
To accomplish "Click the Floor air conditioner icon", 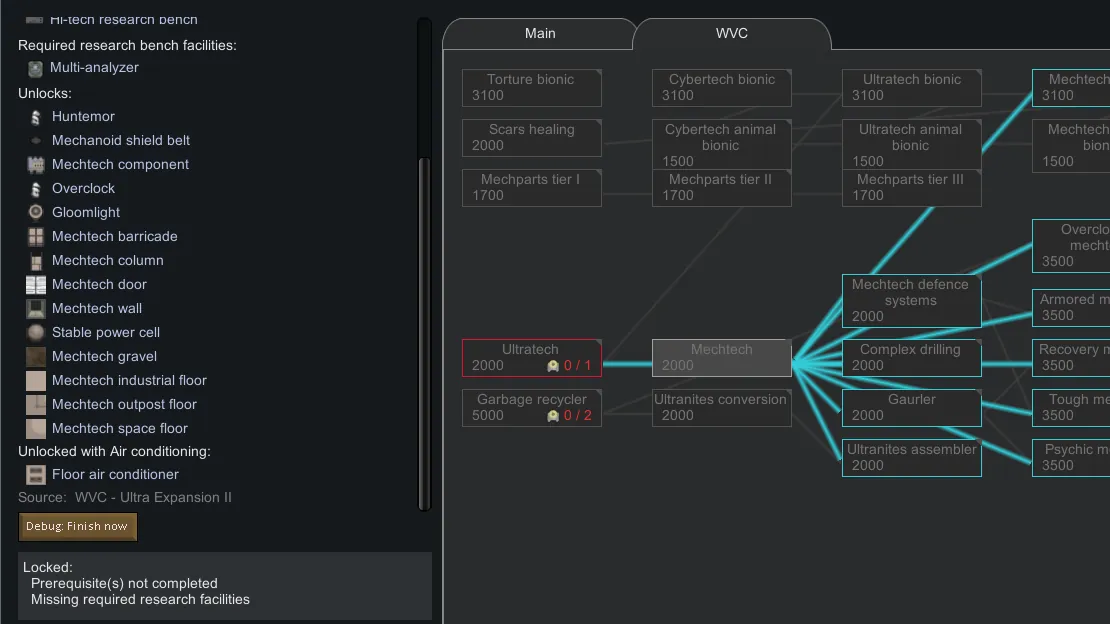I will pyautogui.click(x=36, y=475).
